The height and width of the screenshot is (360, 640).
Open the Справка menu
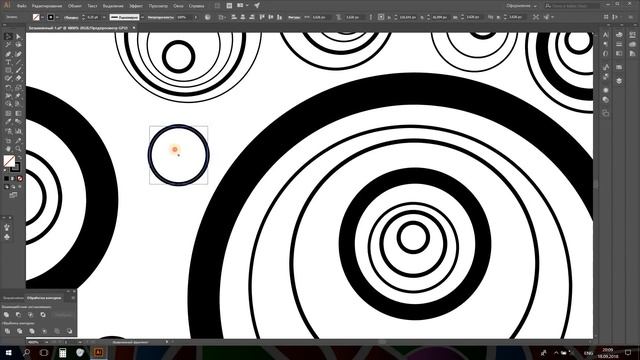(196, 6)
